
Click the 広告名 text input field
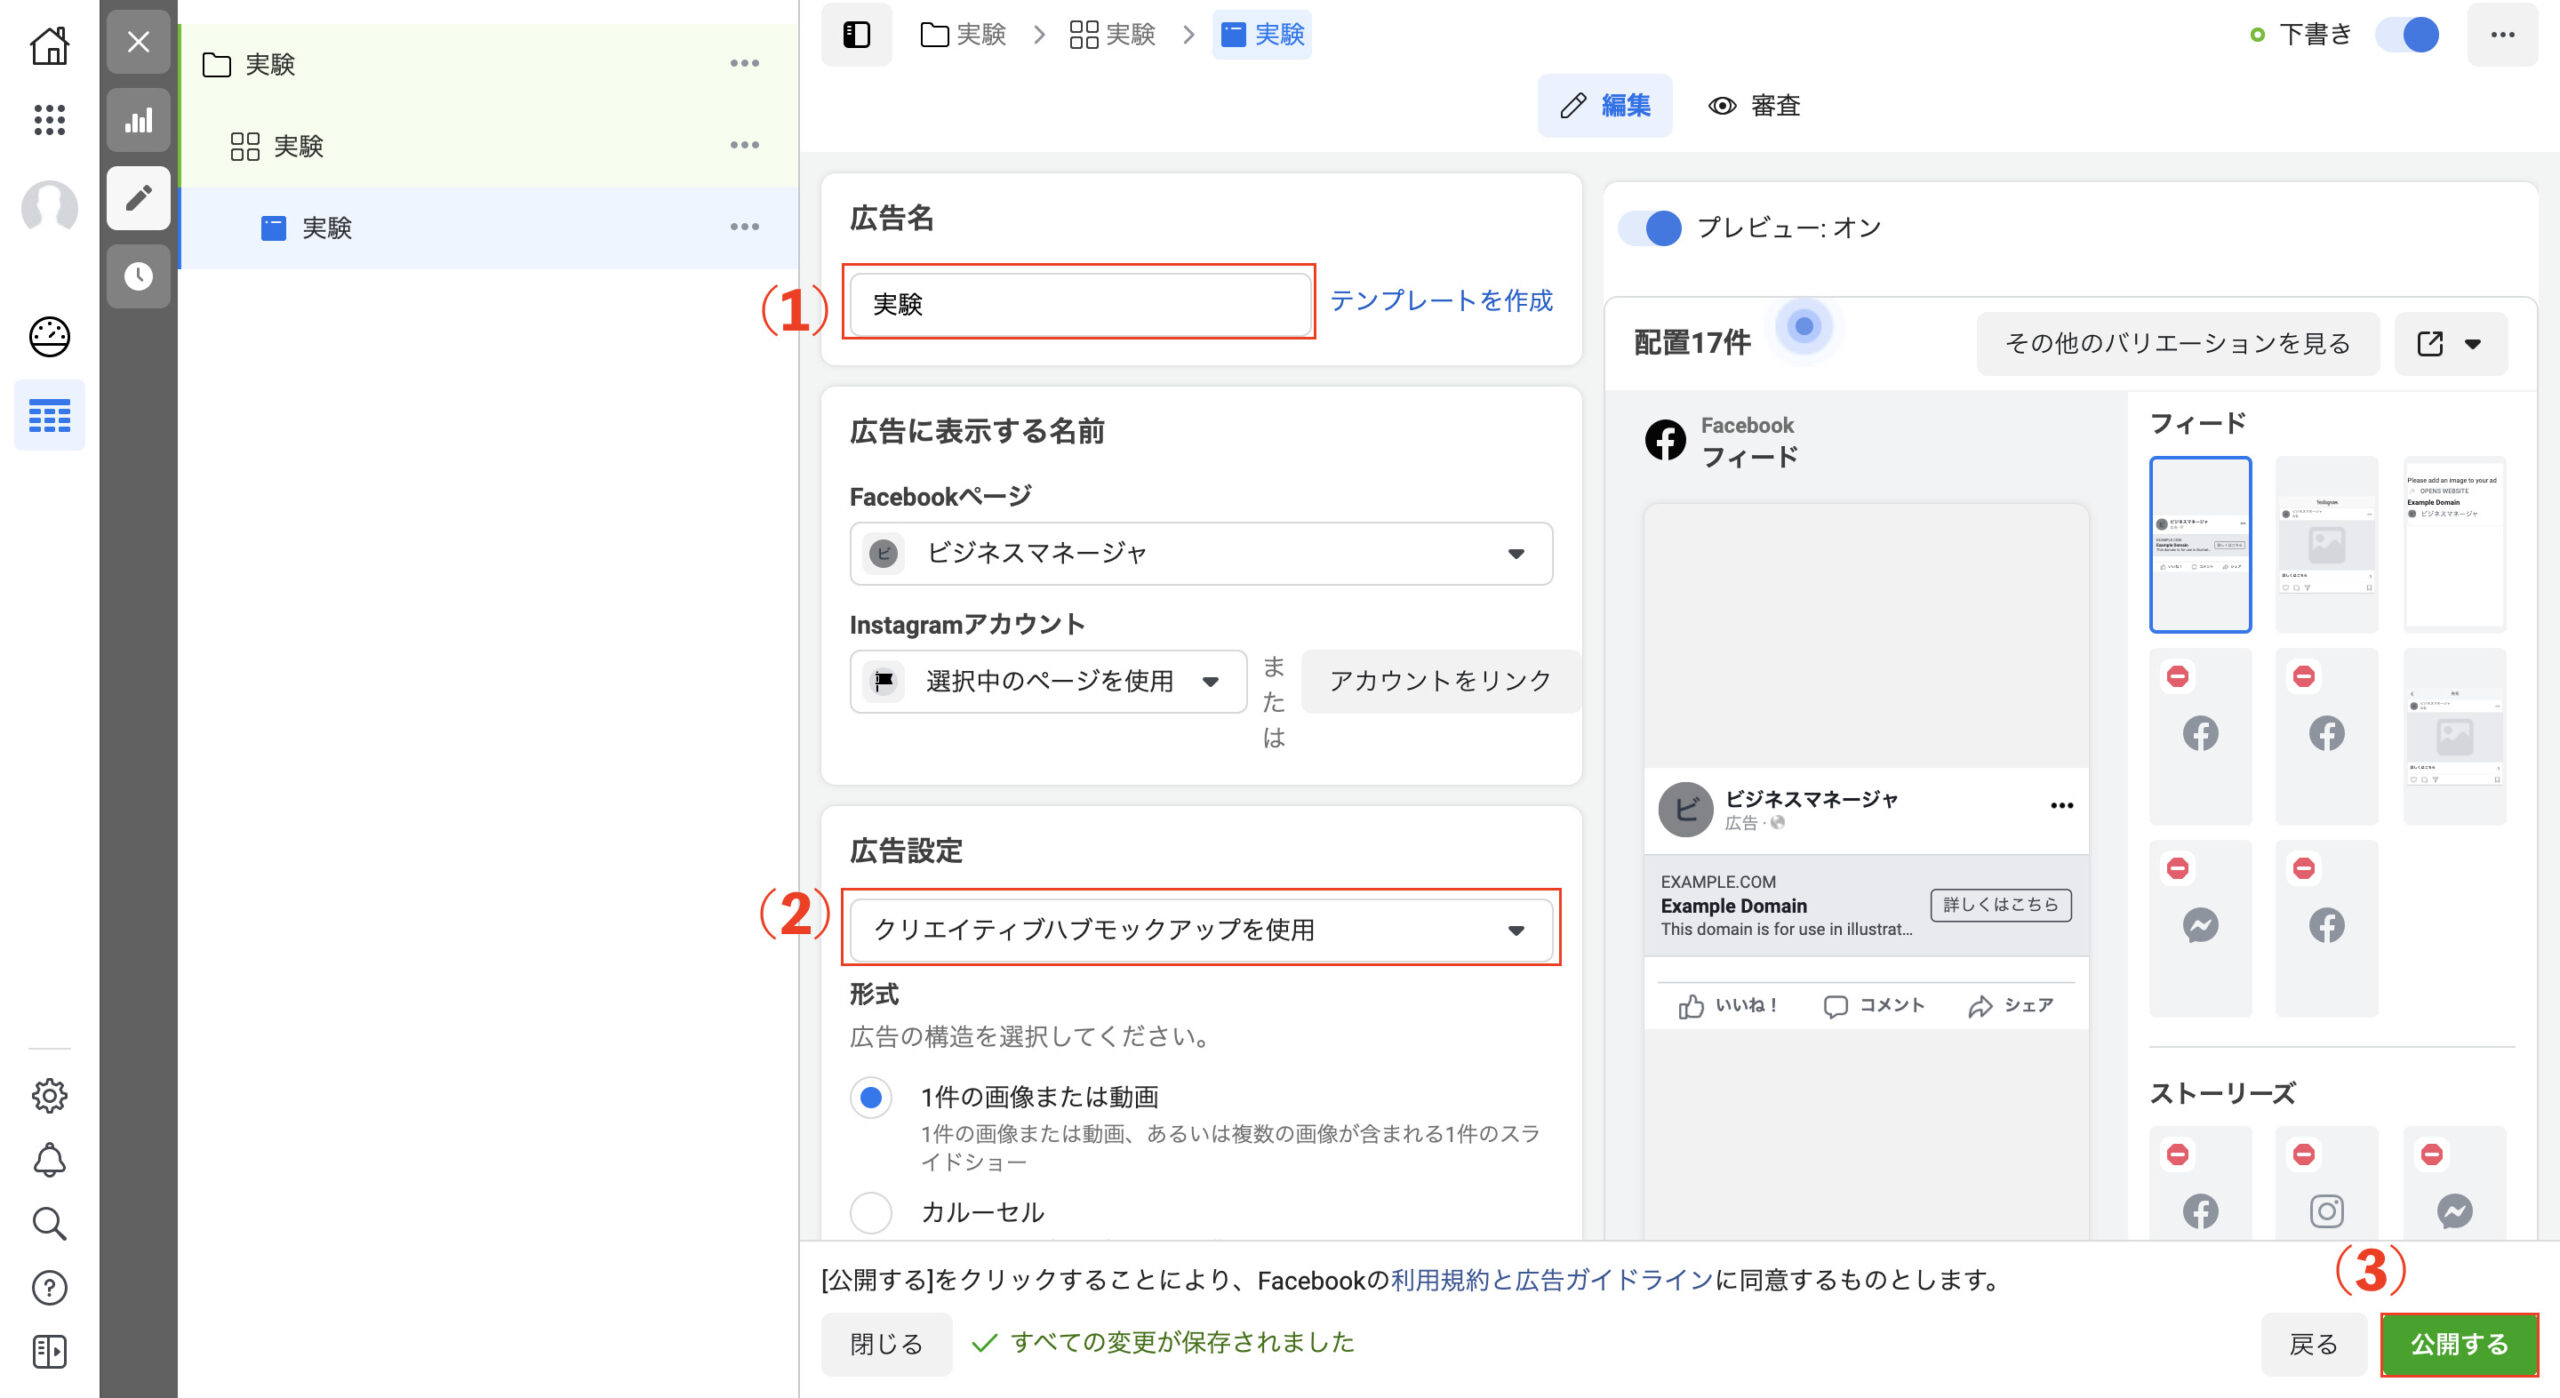(1079, 304)
